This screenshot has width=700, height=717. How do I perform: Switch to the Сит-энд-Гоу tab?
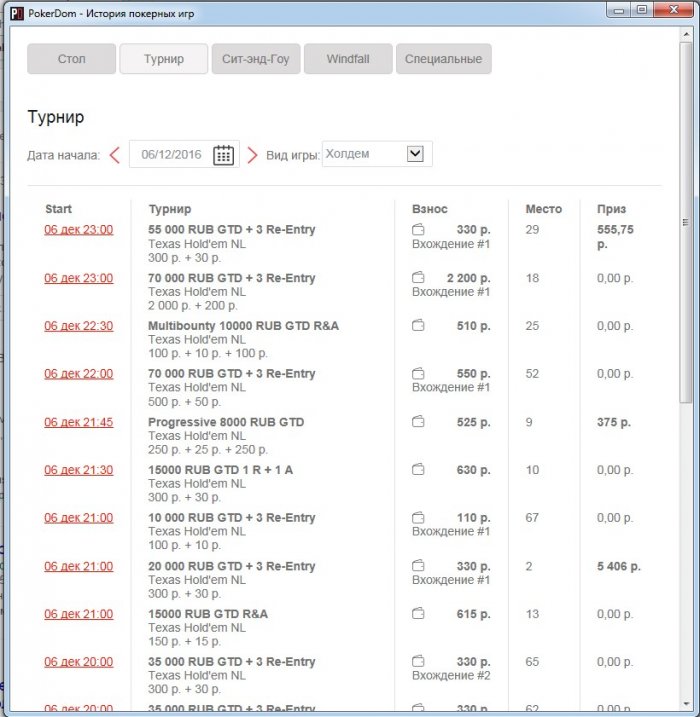coord(256,59)
